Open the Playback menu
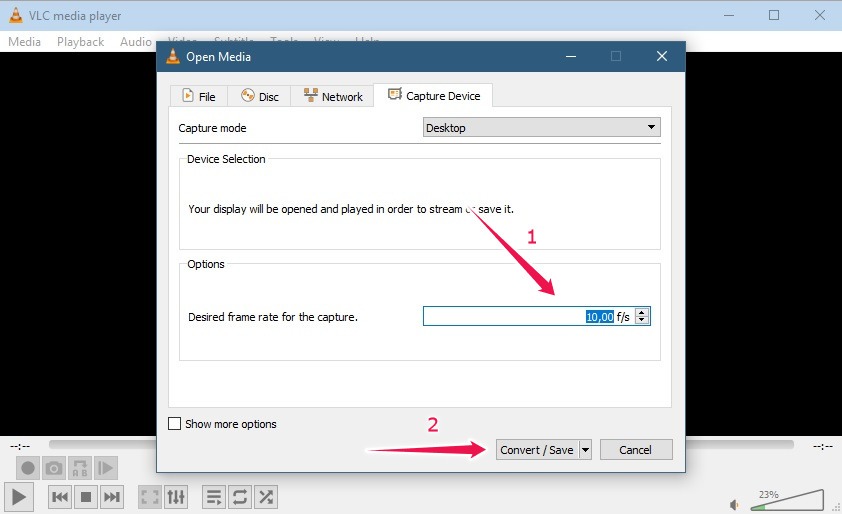This screenshot has height=514, width=842. 80,41
